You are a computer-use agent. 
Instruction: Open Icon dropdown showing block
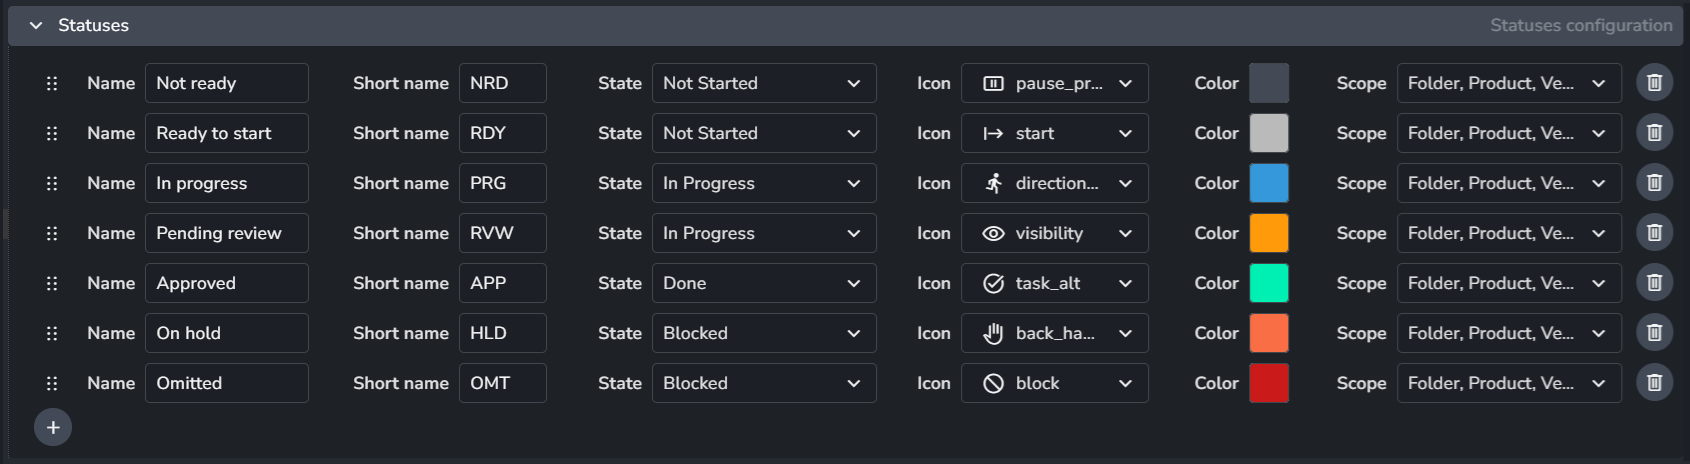tap(1054, 383)
